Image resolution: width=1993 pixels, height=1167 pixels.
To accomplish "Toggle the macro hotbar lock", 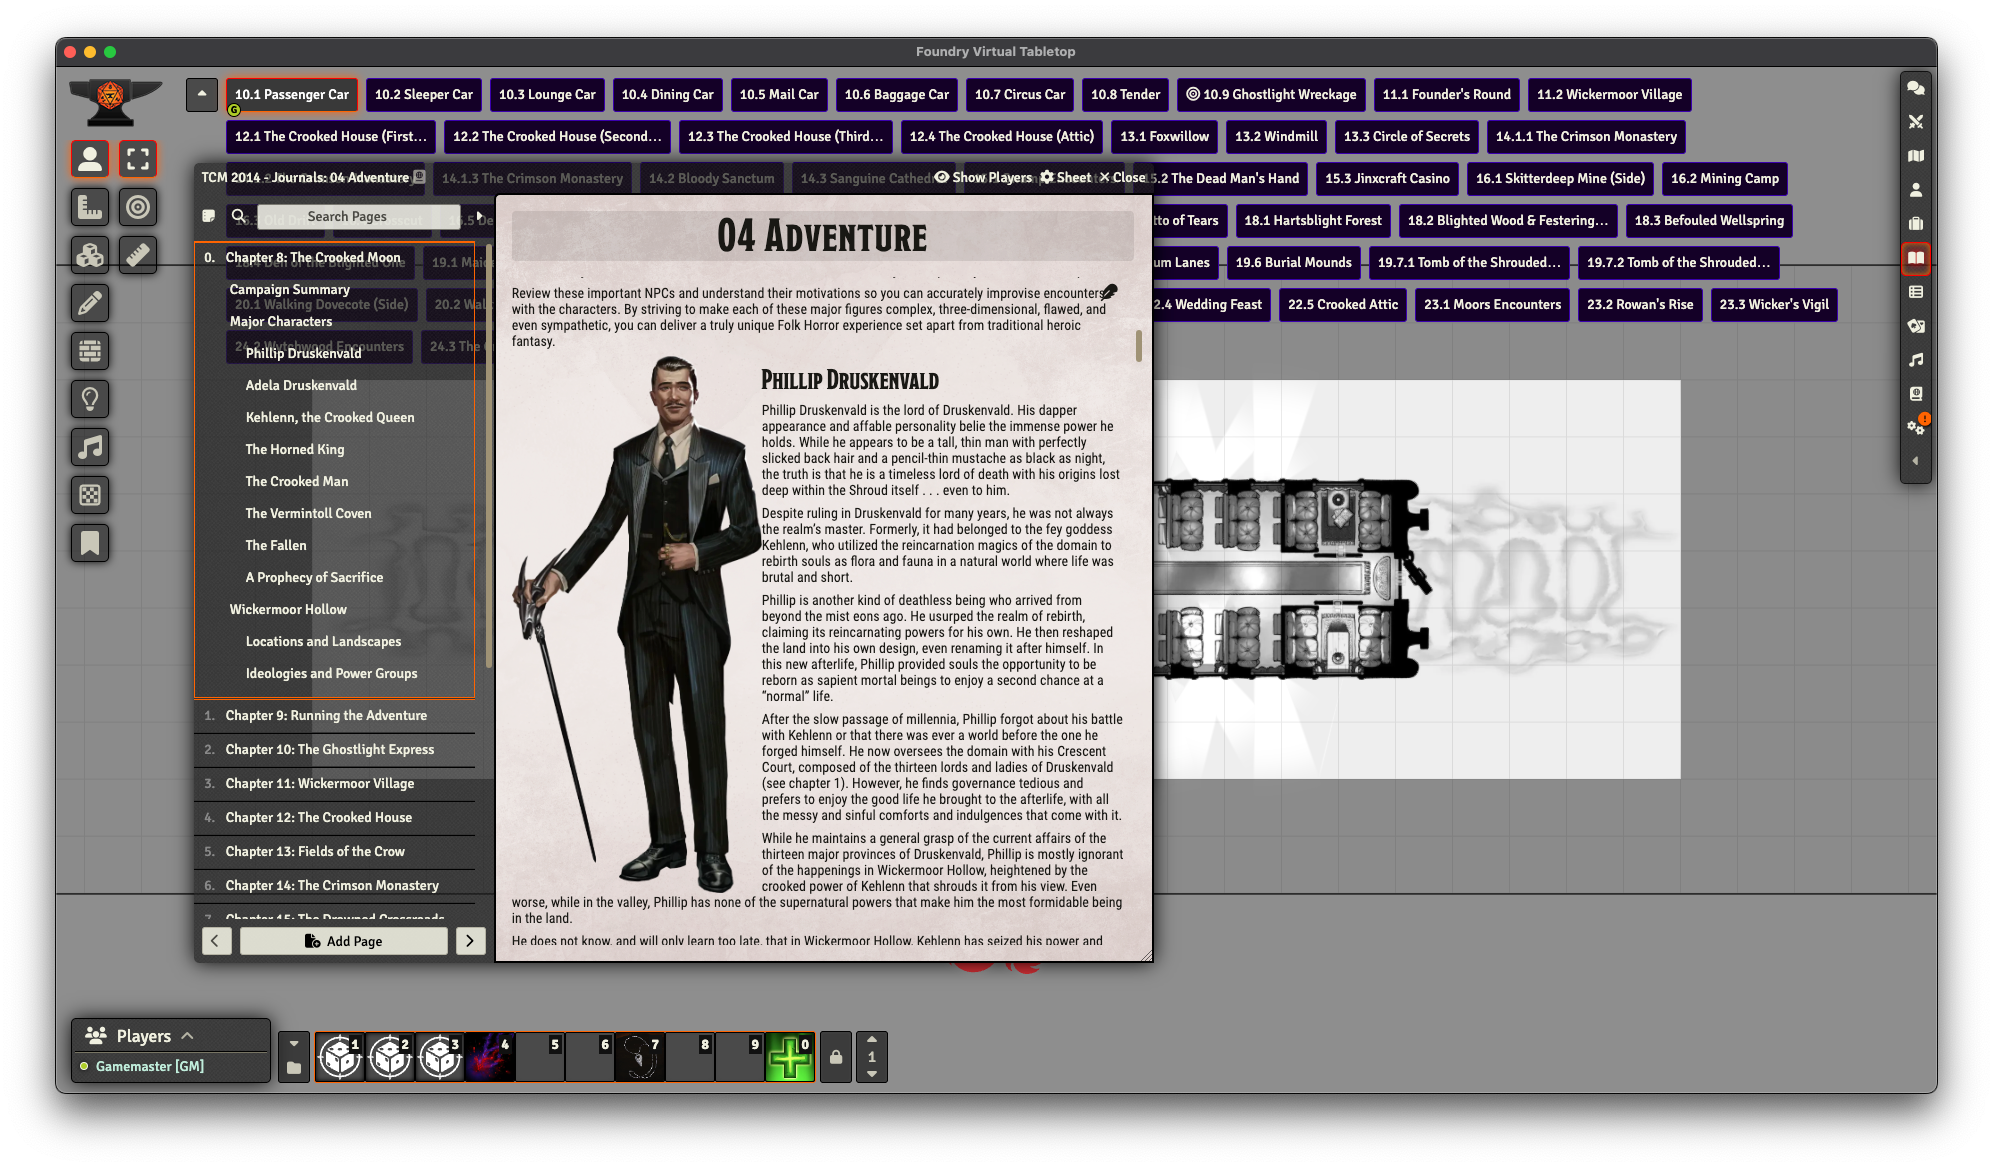I will click(x=836, y=1057).
